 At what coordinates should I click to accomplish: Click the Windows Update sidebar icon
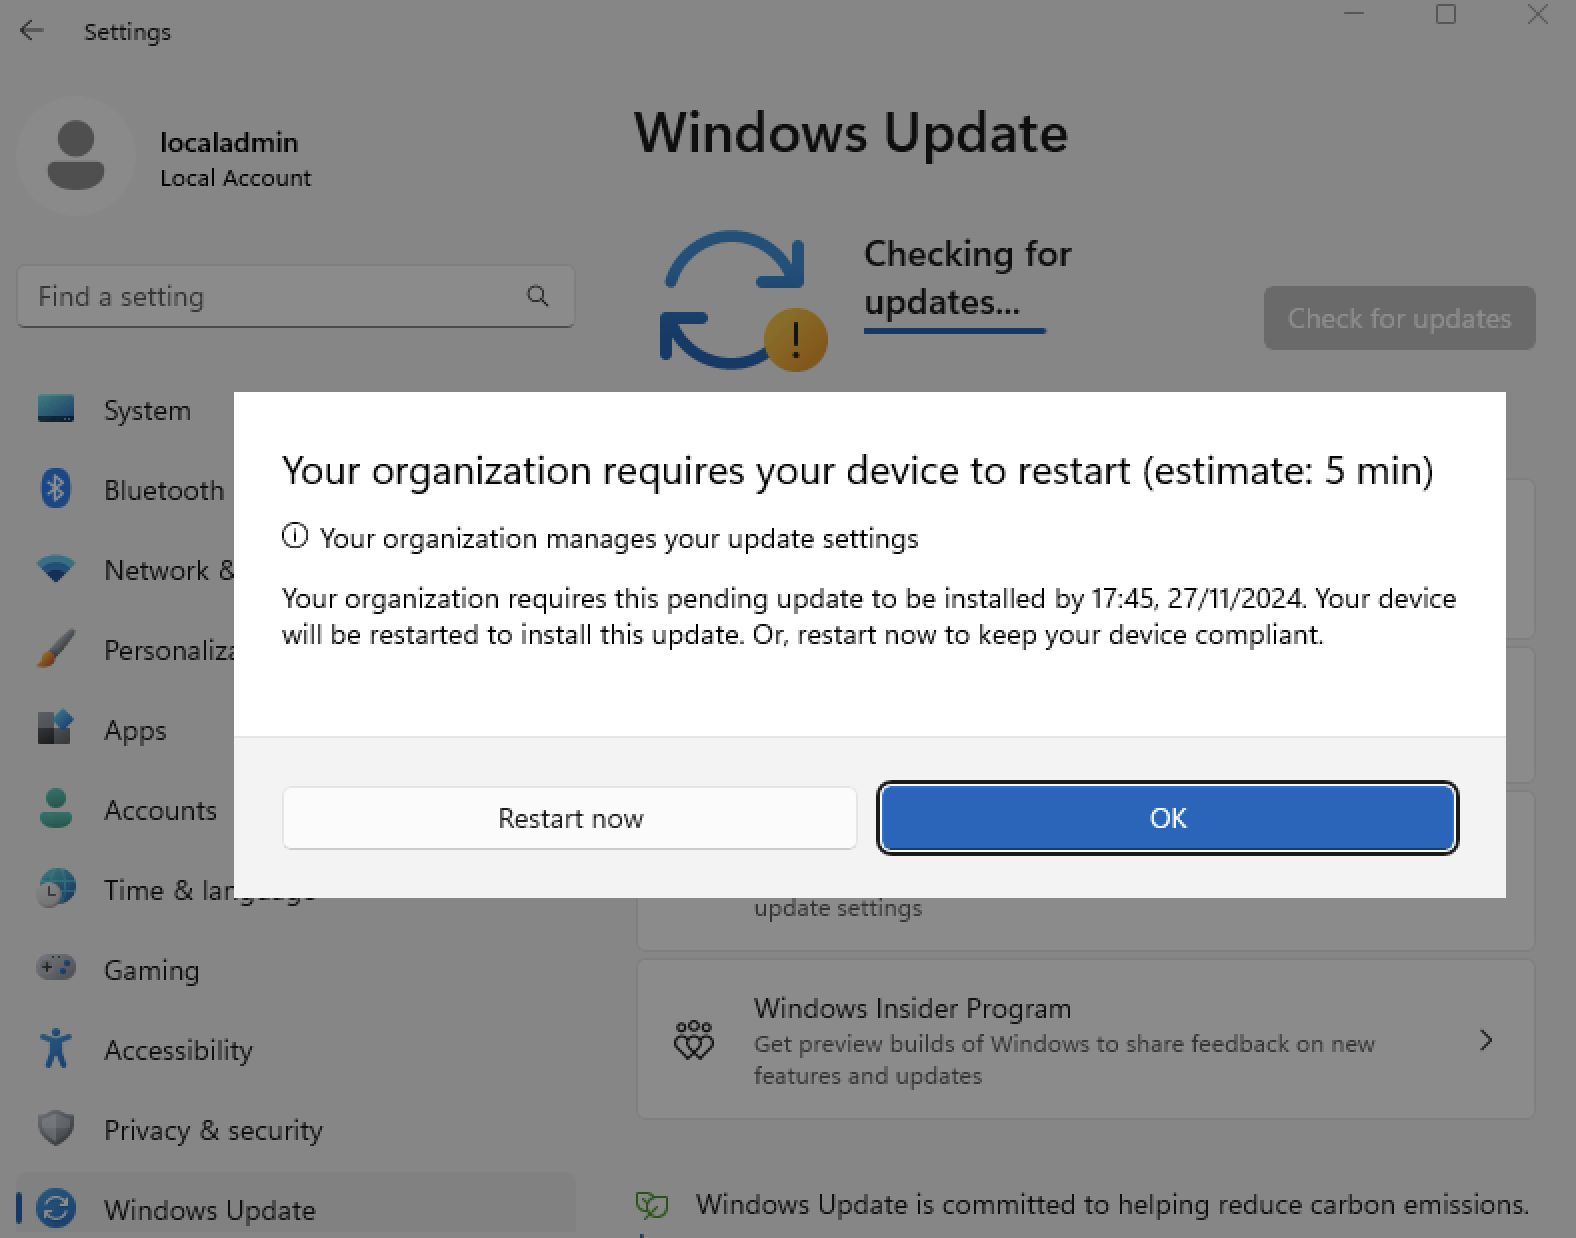point(56,1208)
